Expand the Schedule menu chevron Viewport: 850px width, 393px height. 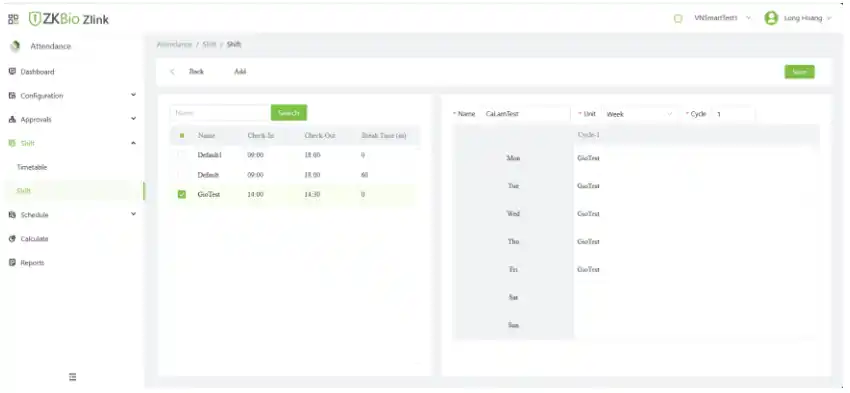tap(133, 214)
